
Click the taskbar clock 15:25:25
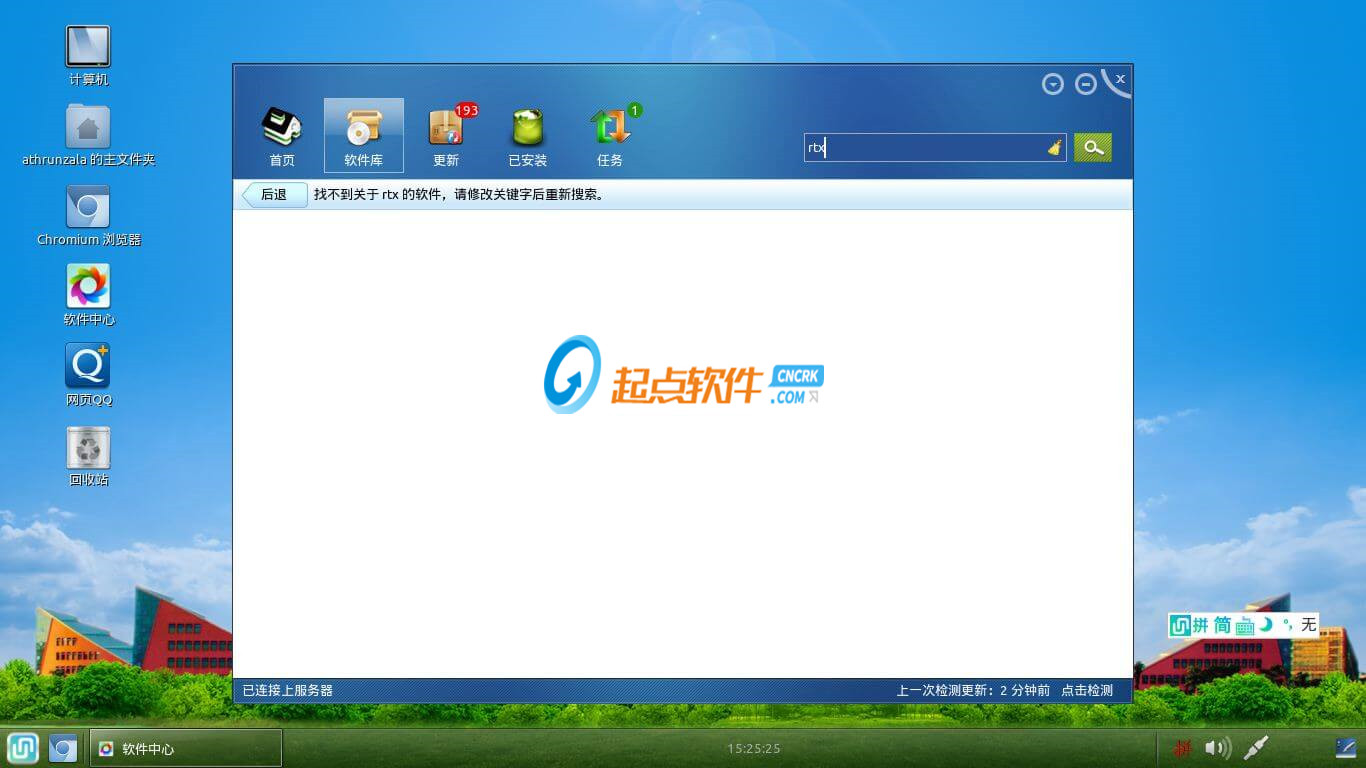[x=754, y=748]
